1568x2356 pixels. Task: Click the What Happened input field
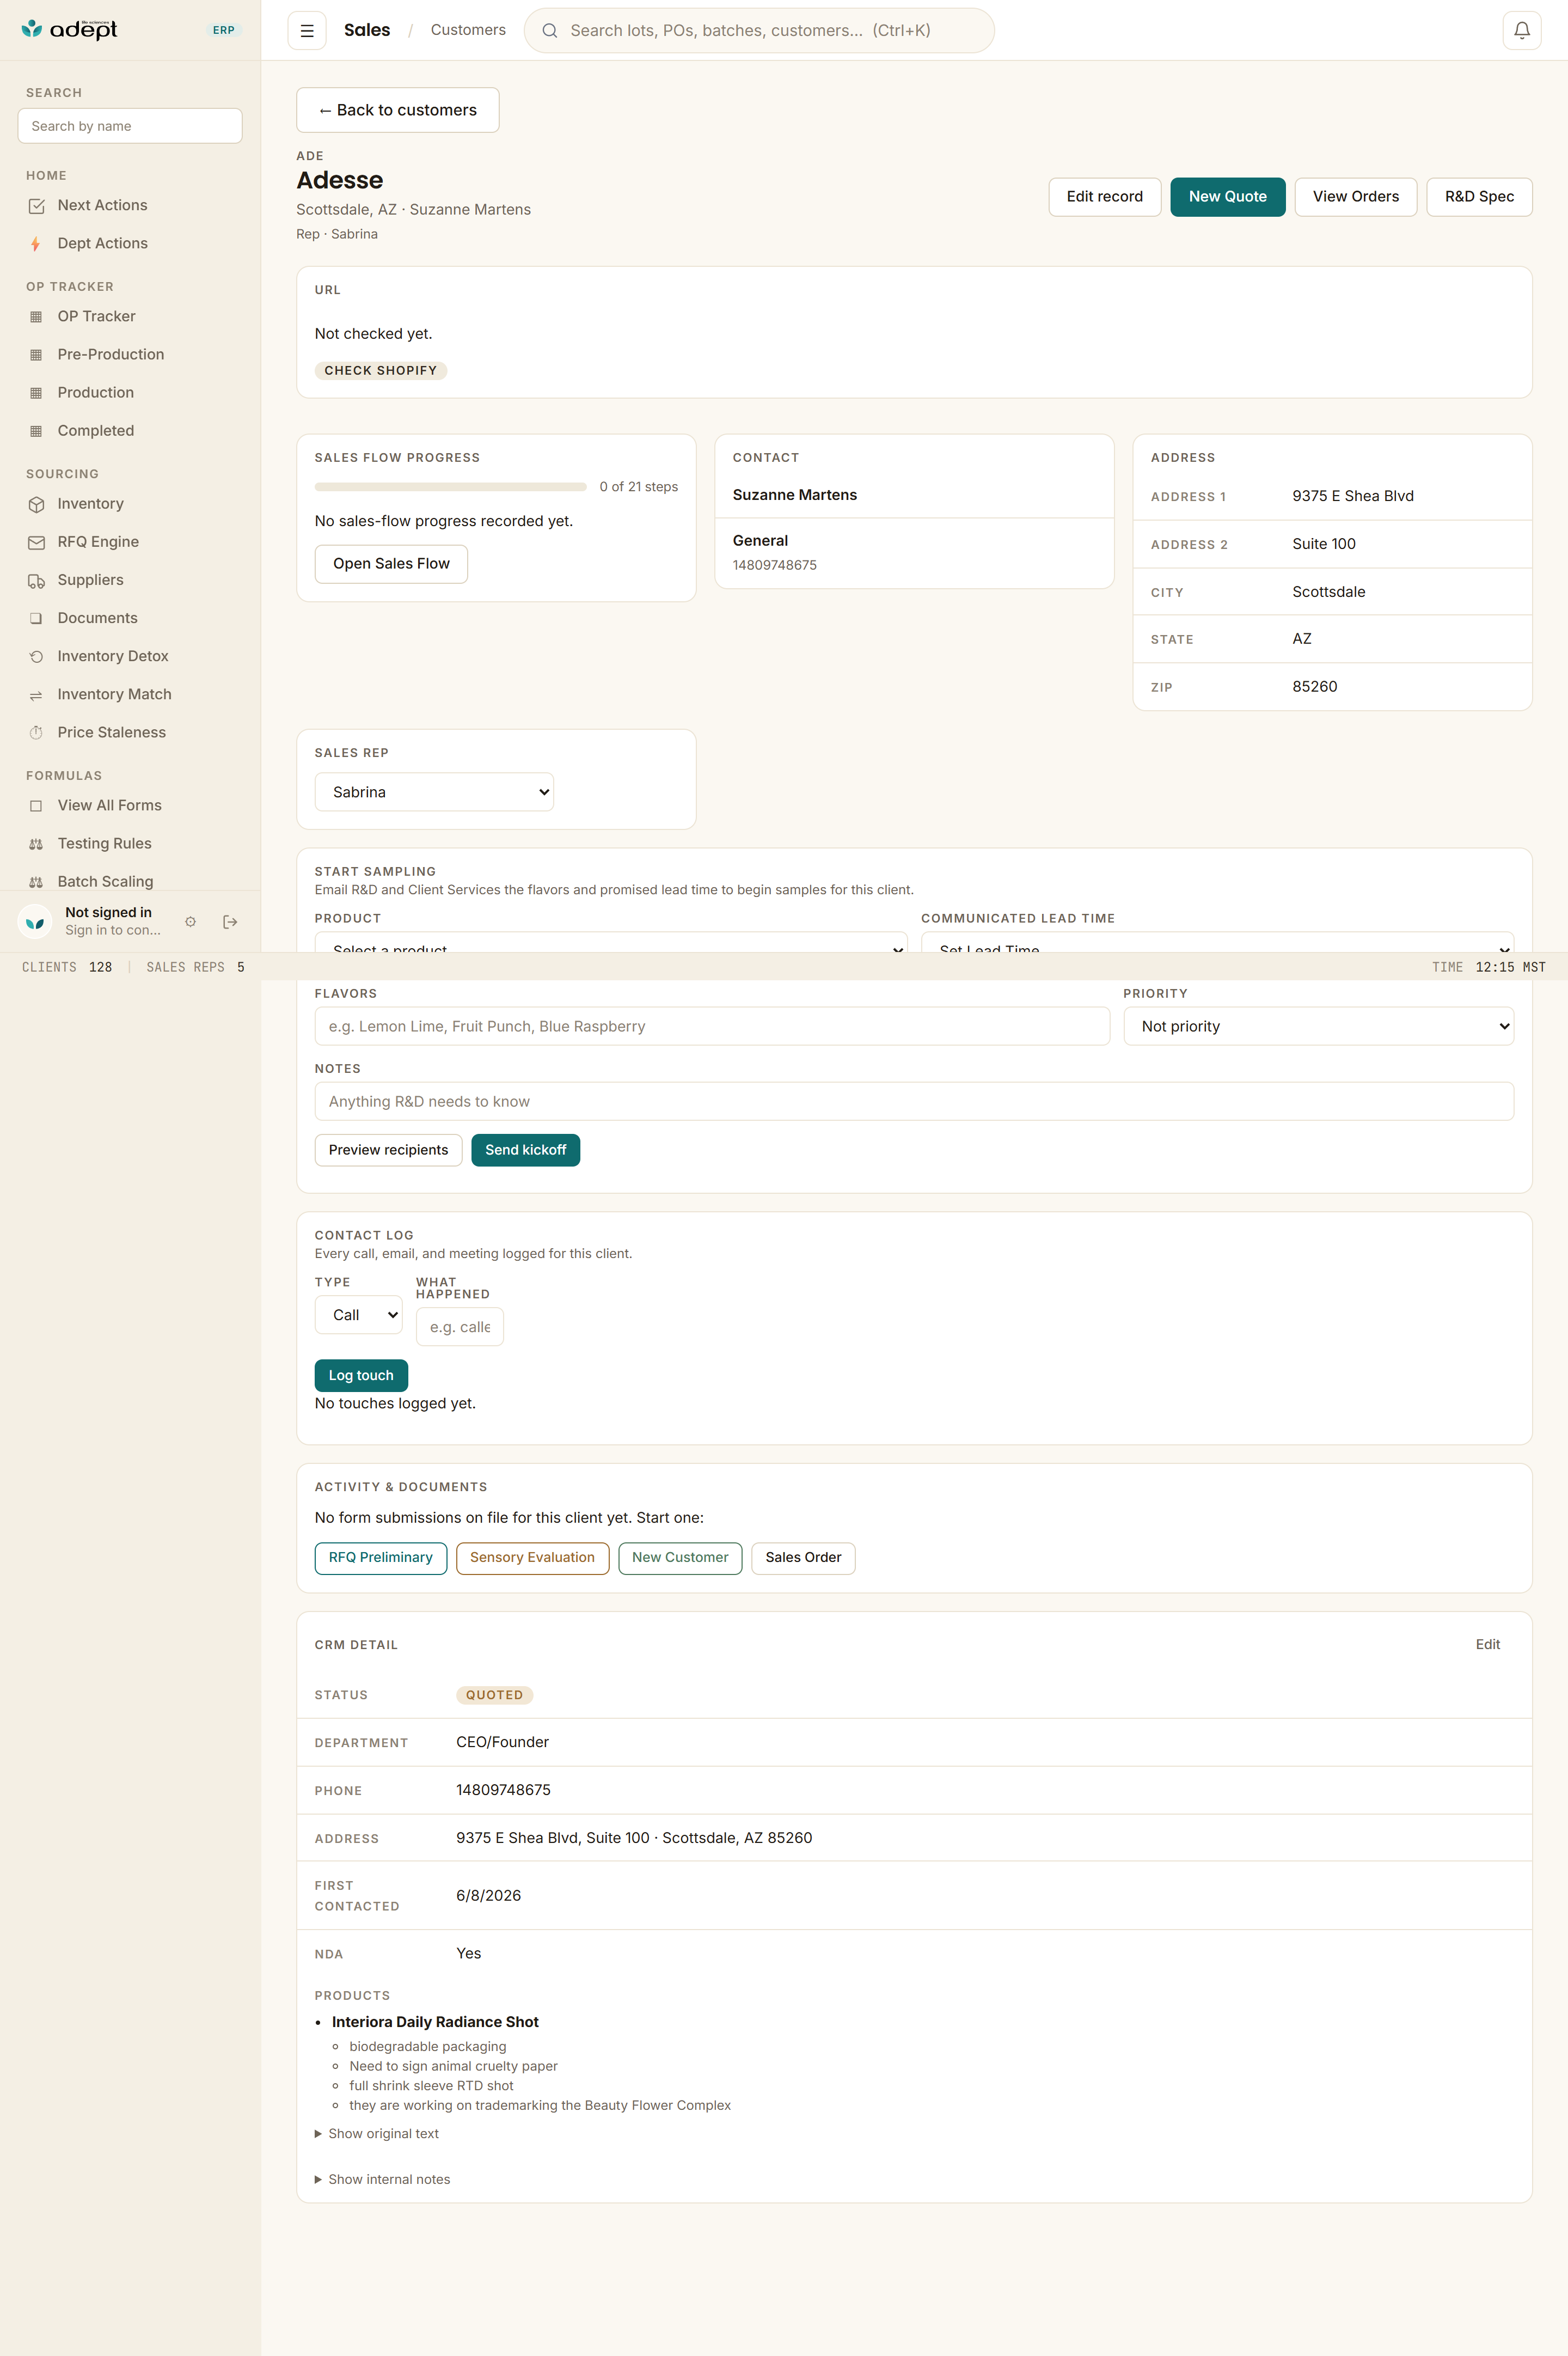[460, 1327]
